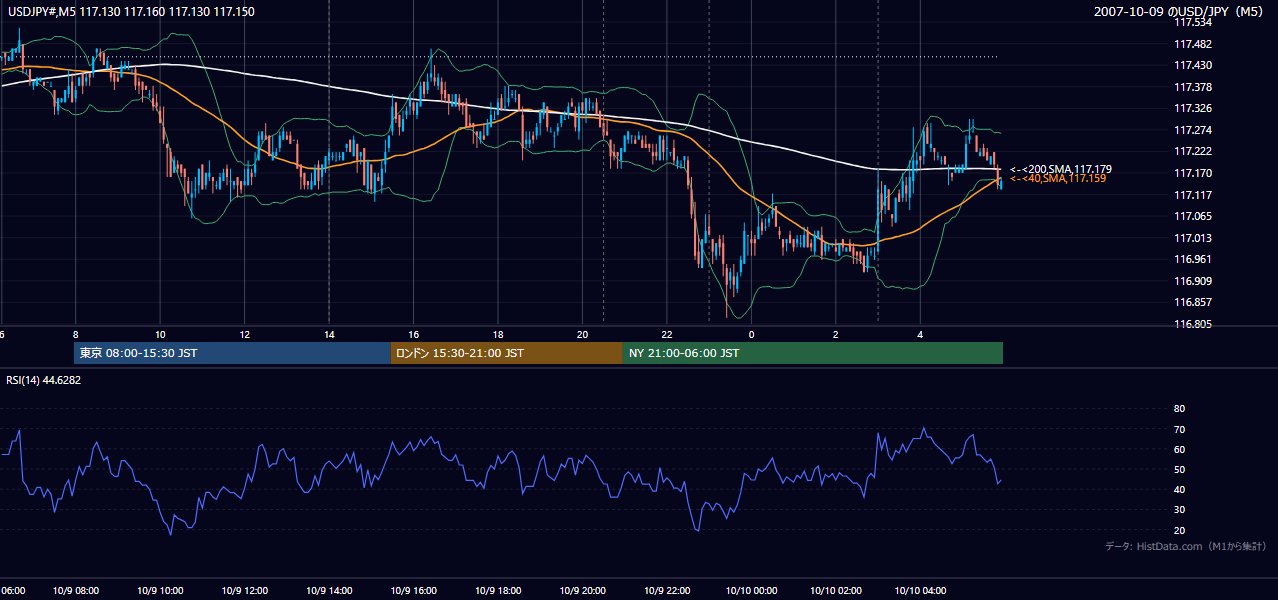Click the 117.065 price axis label

(x=1192, y=216)
